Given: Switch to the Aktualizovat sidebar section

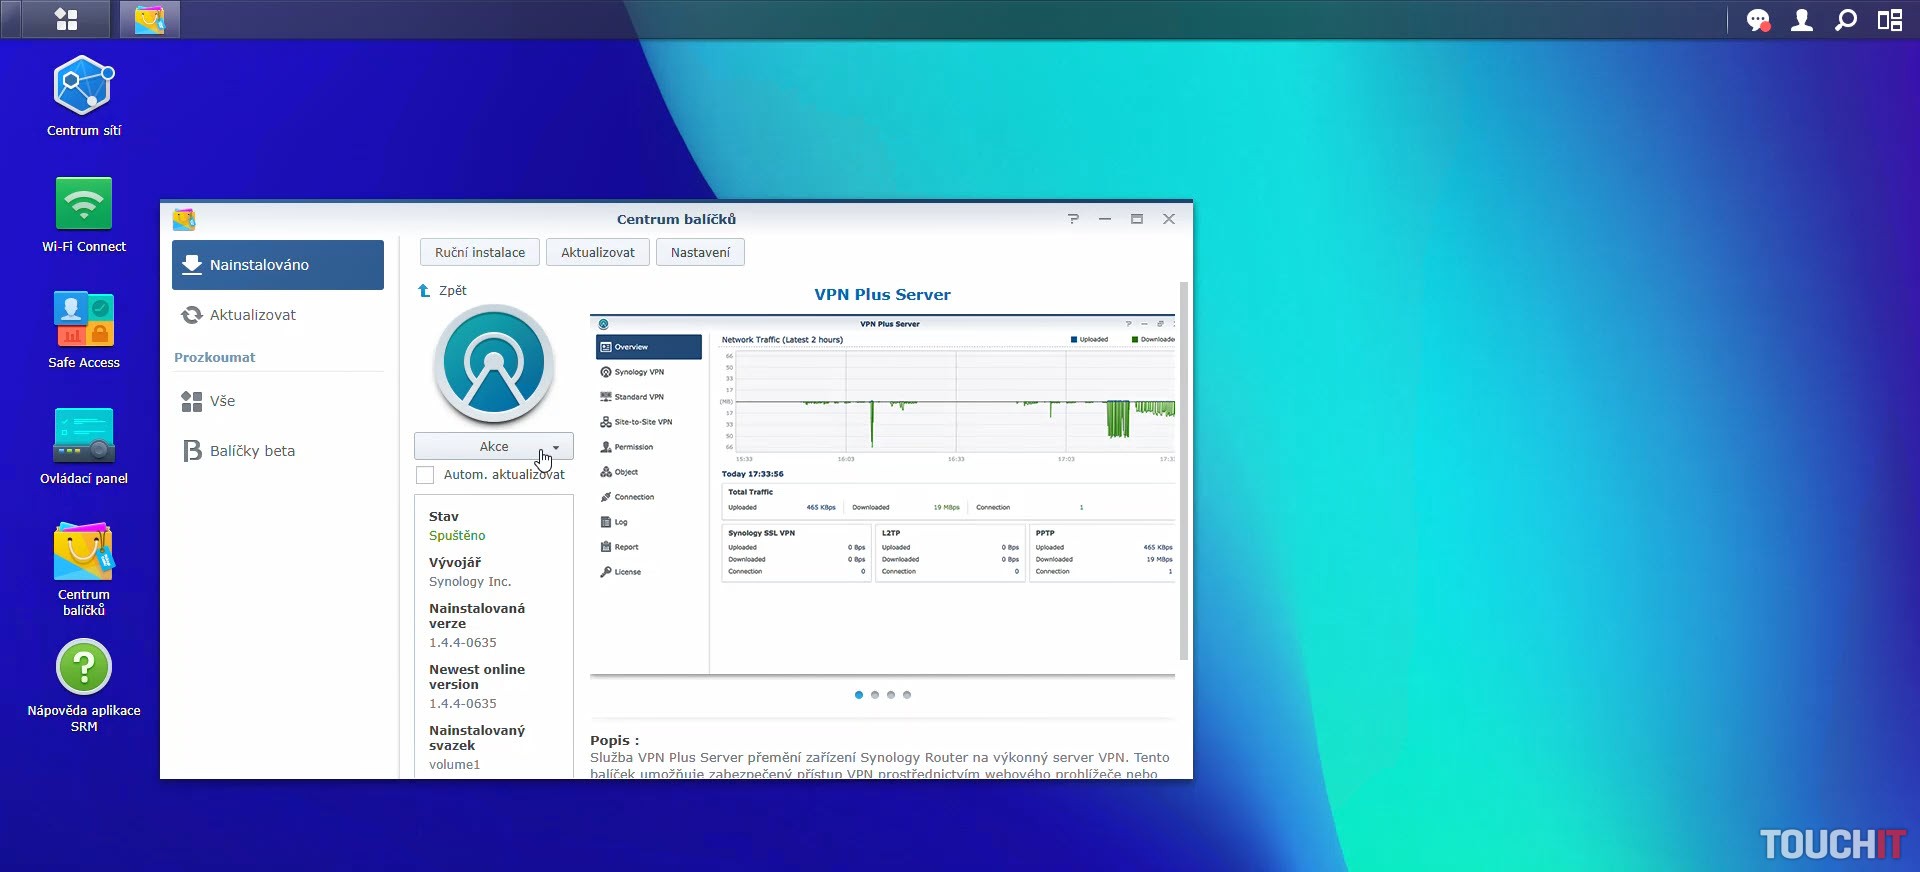Looking at the screenshot, I should (253, 315).
